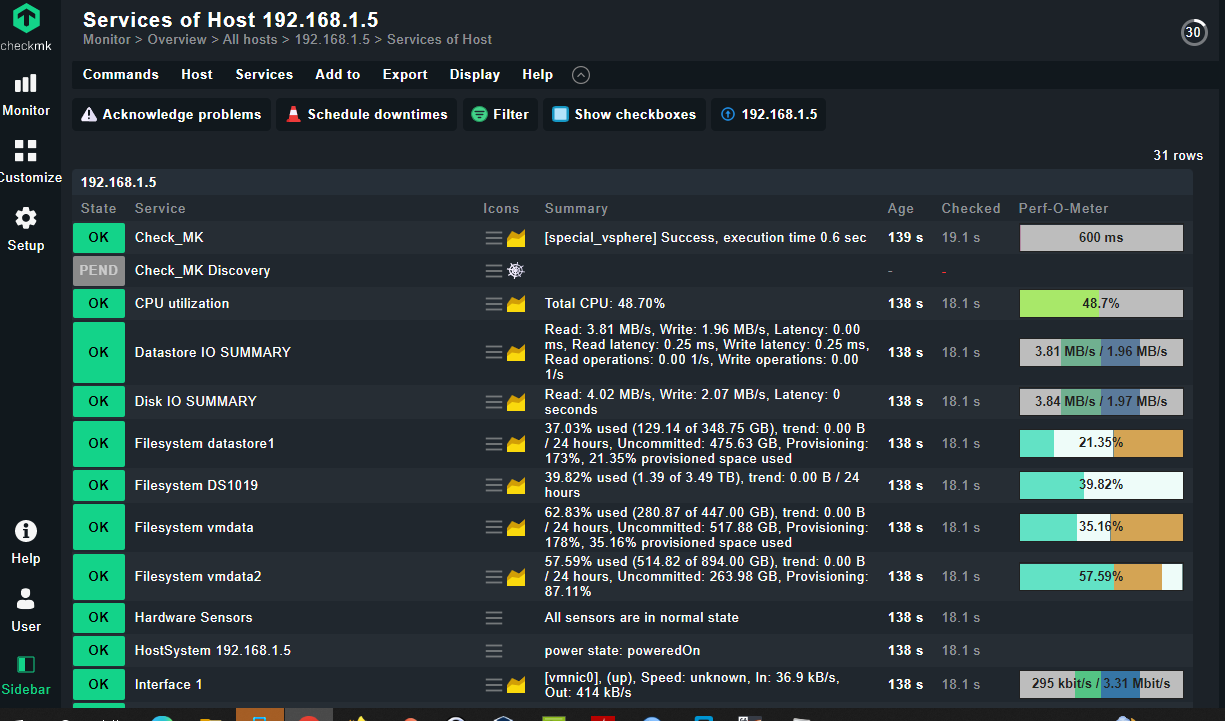Click the Check_MK service link
The image size is (1225, 721).
169,238
